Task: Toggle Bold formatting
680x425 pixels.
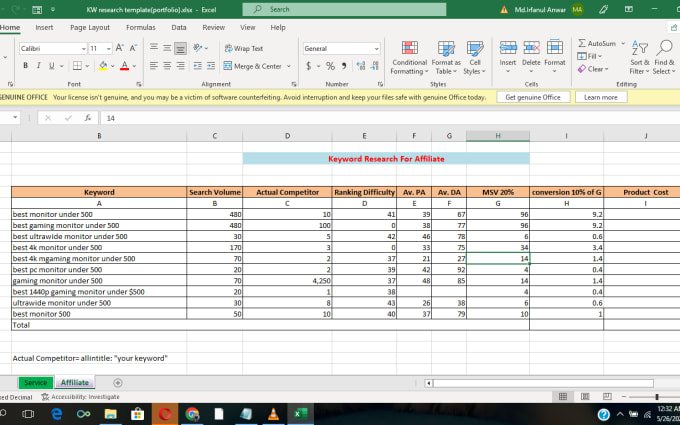Action: point(26,65)
